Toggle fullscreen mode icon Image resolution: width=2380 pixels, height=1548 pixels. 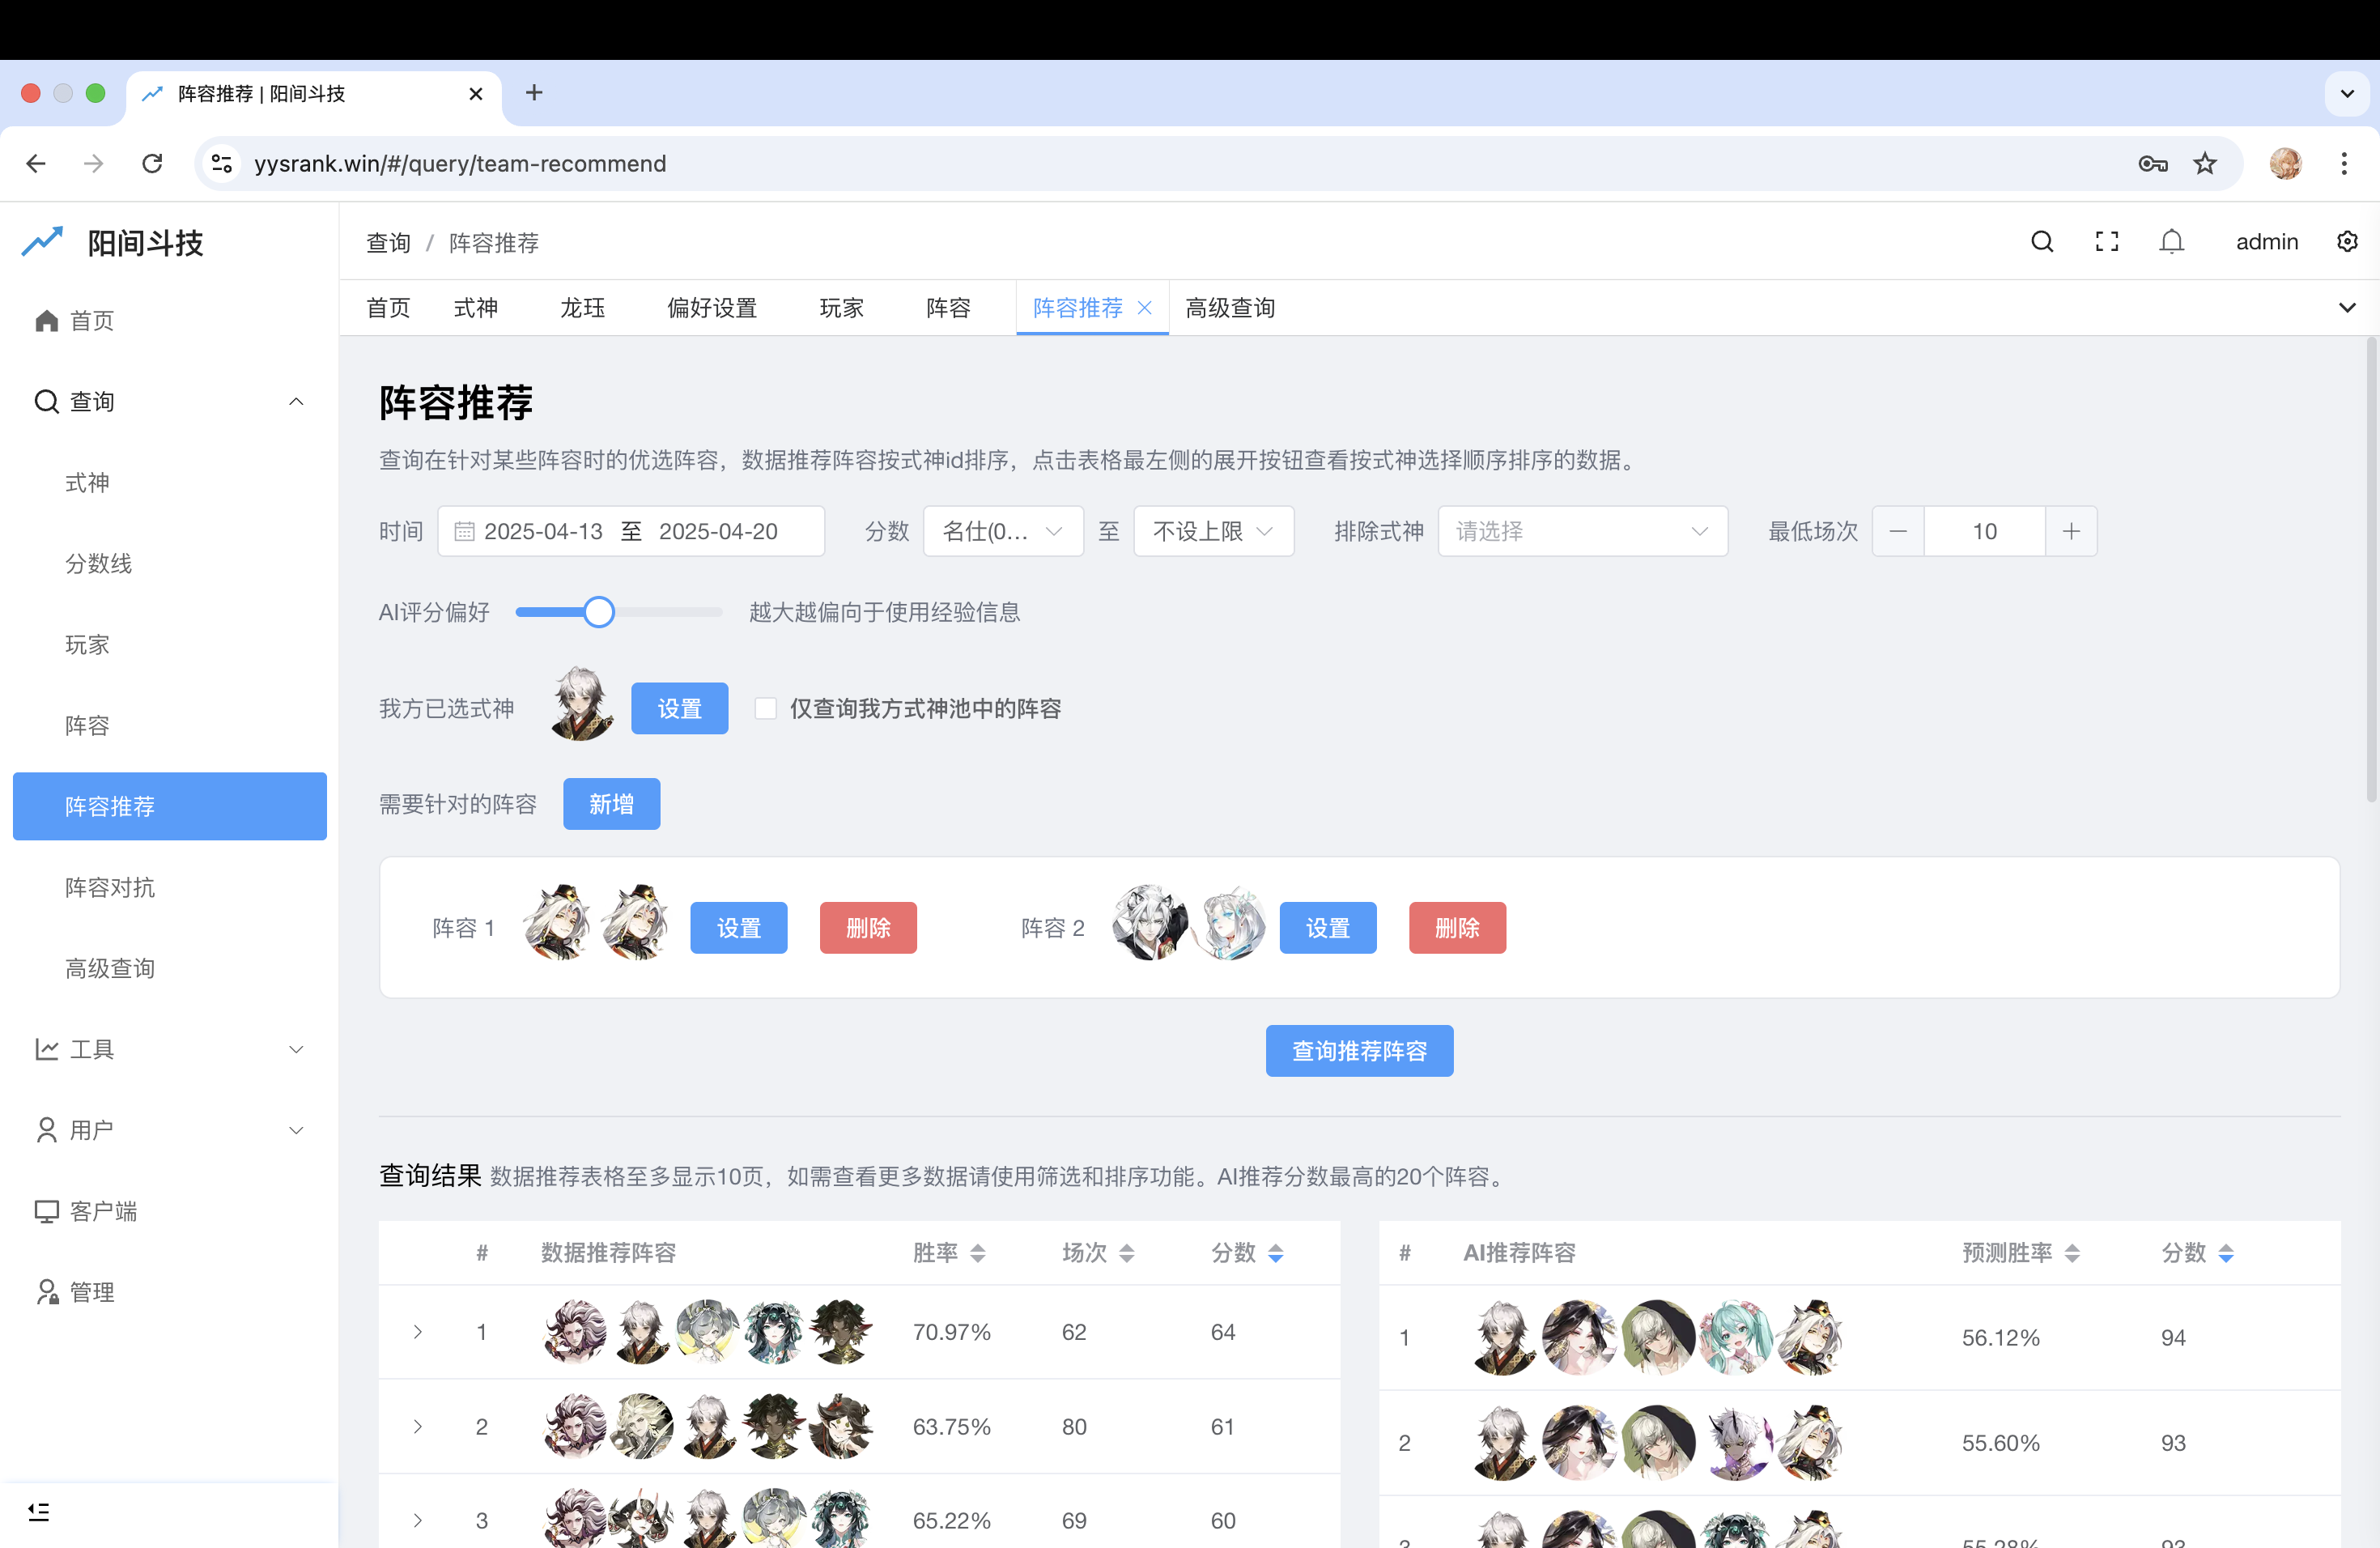(2106, 241)
